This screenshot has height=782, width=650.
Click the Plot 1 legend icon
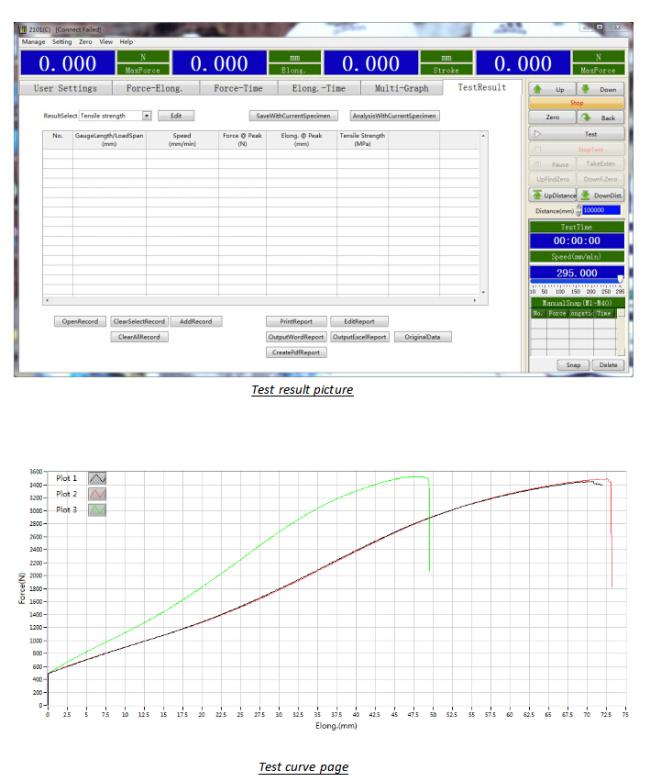98,480
